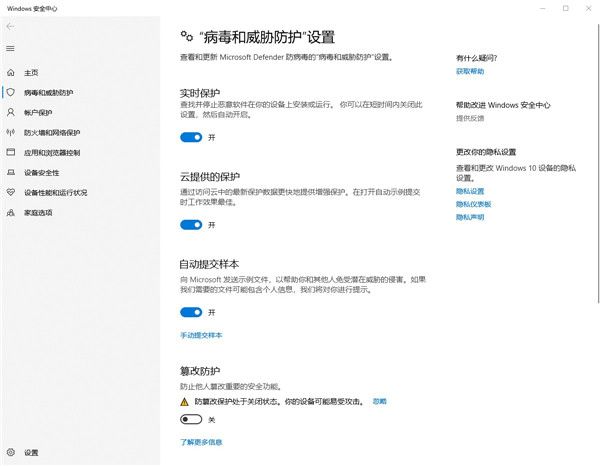Click the 提供反馈 link

pyautogui.click(x=470, y=118)
